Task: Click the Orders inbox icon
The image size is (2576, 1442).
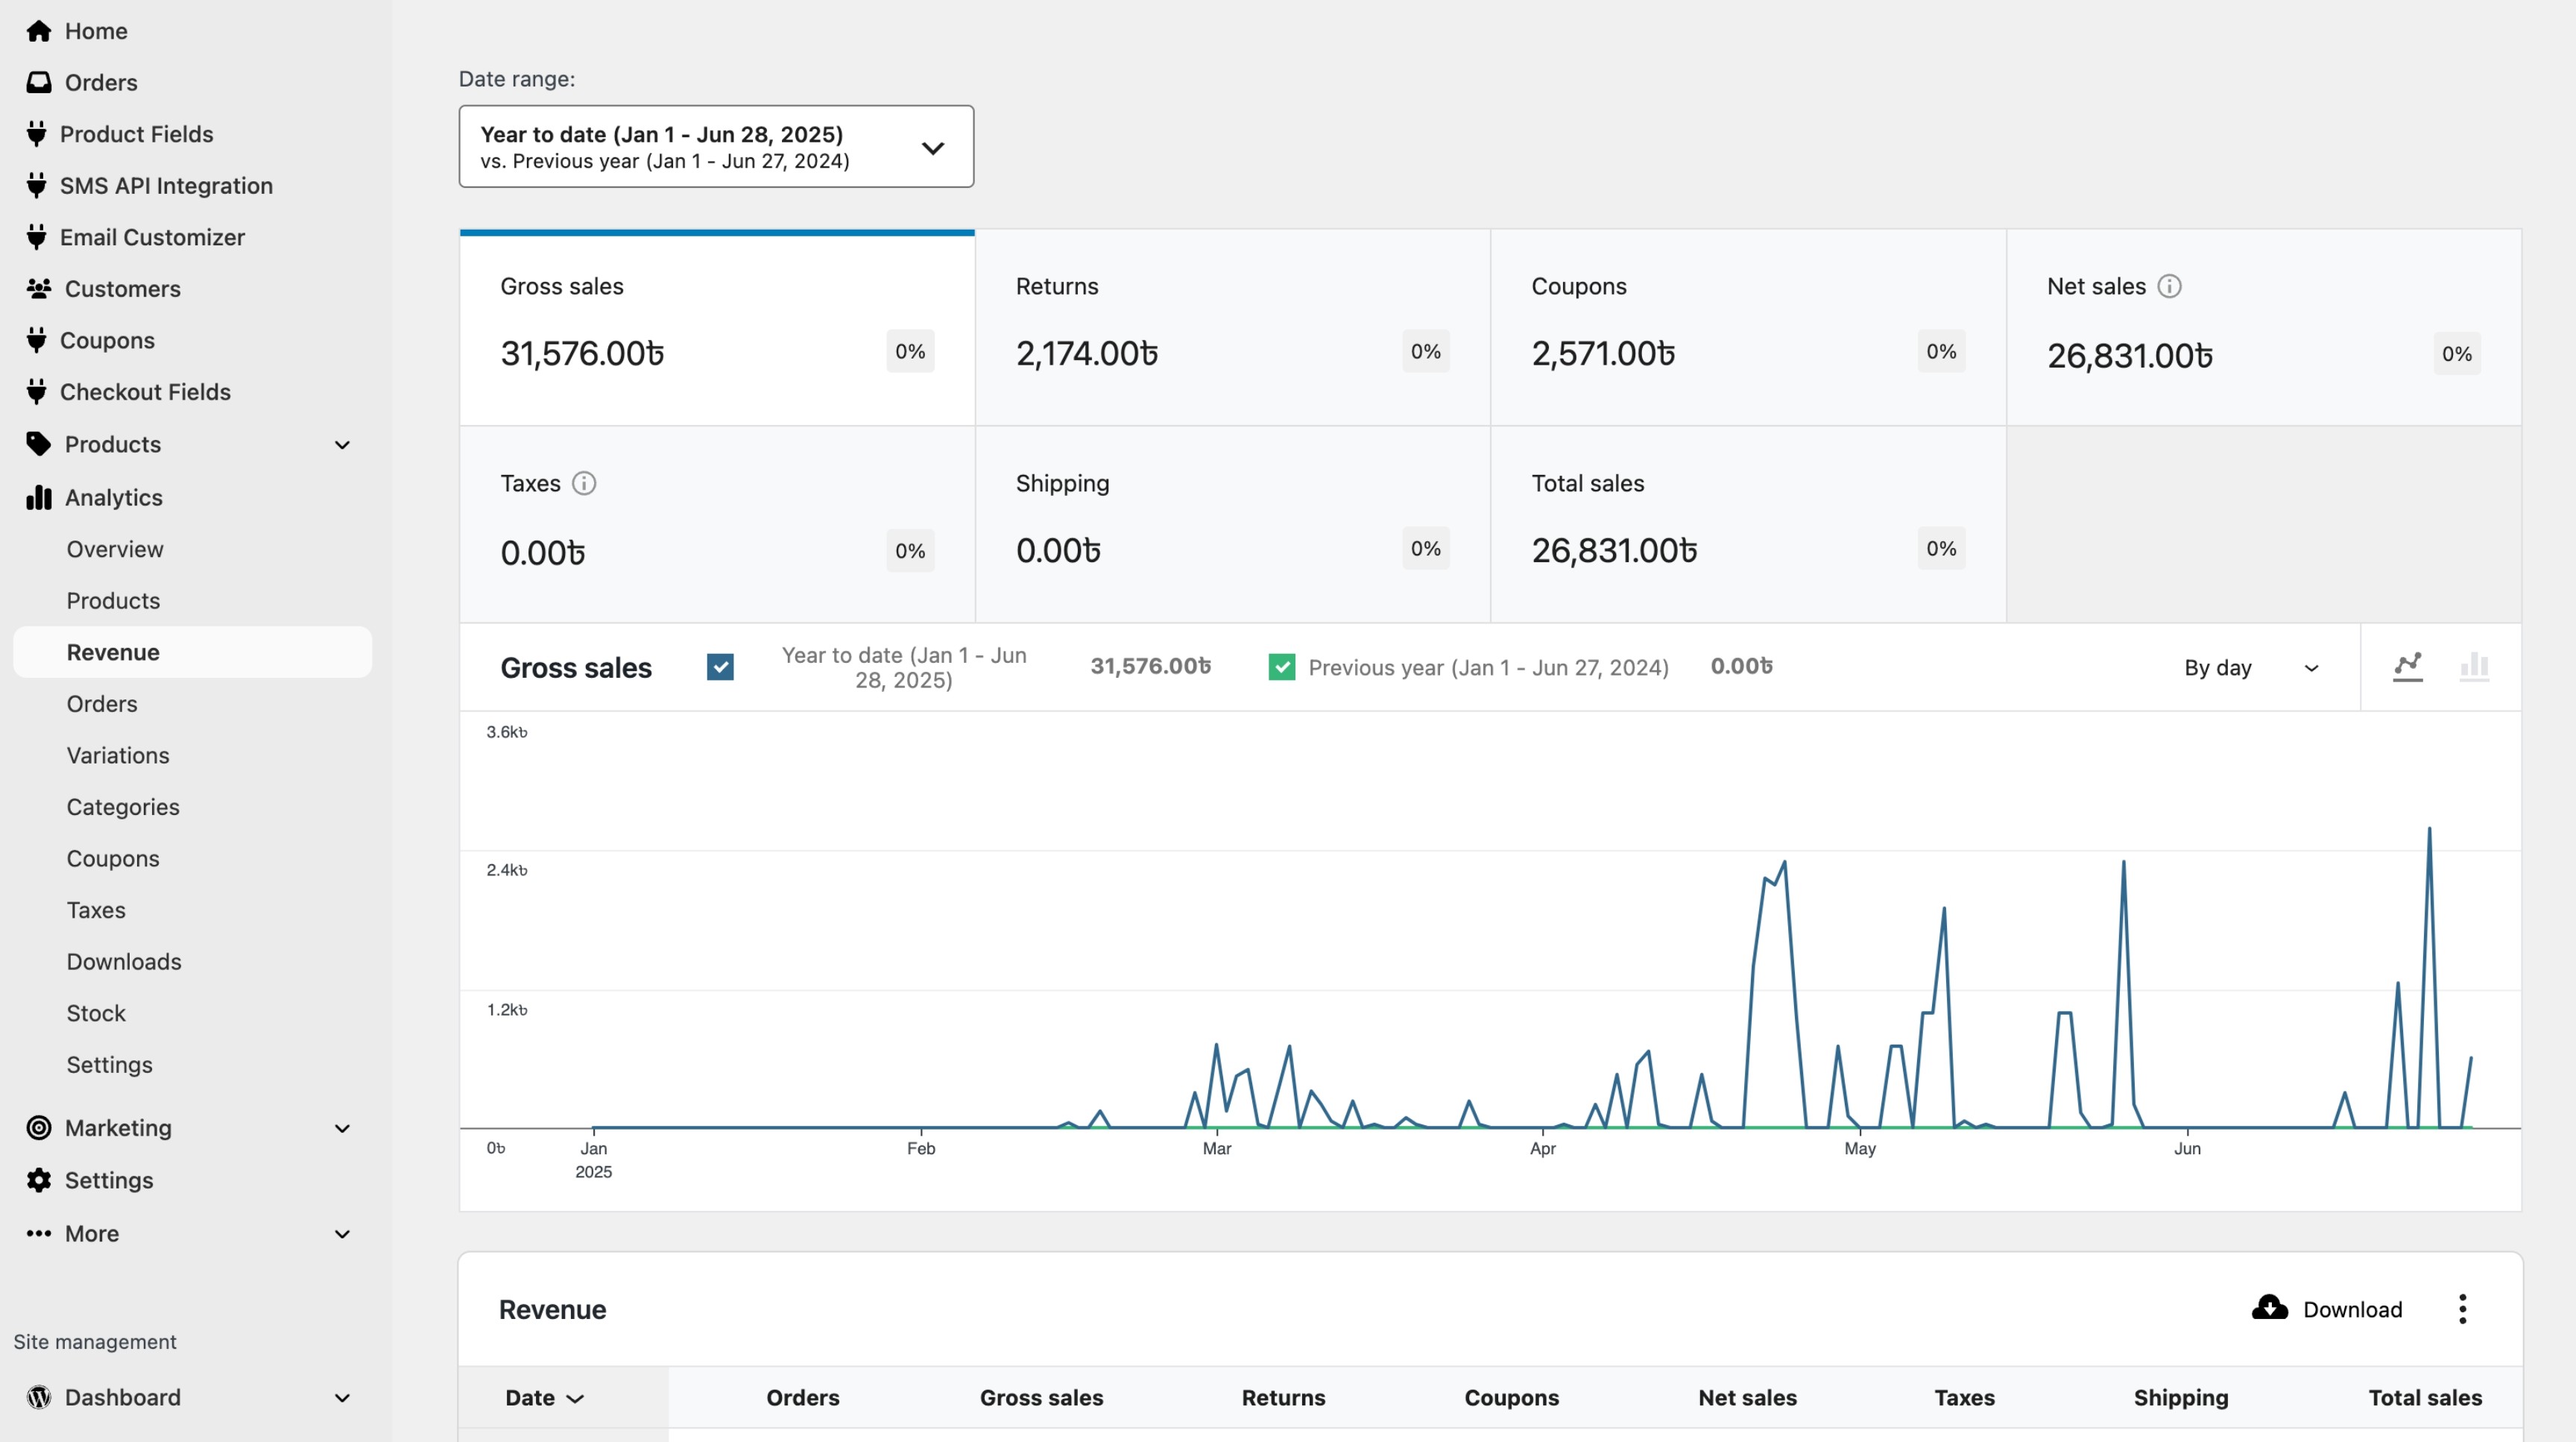Action: [39, 82]
